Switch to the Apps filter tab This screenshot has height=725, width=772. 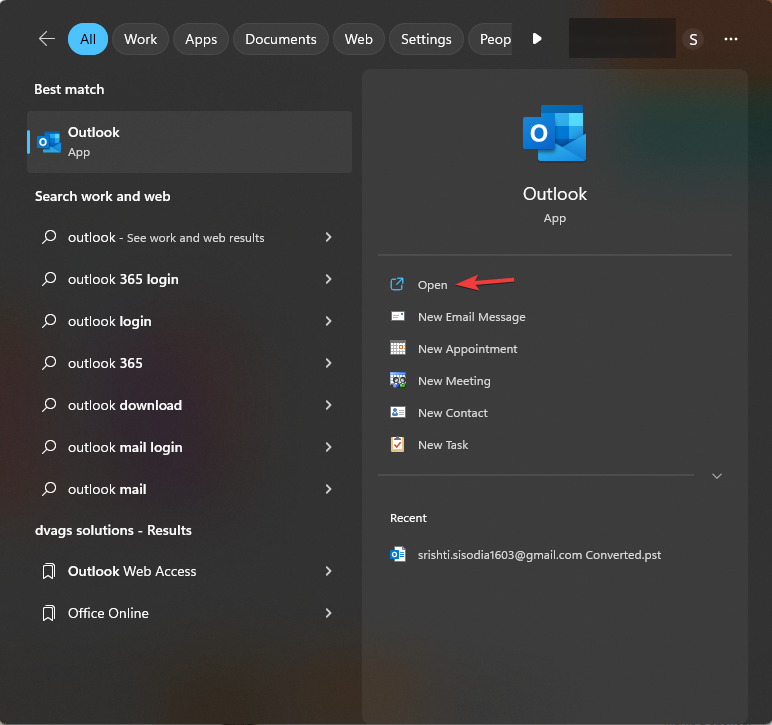[201, 39]
